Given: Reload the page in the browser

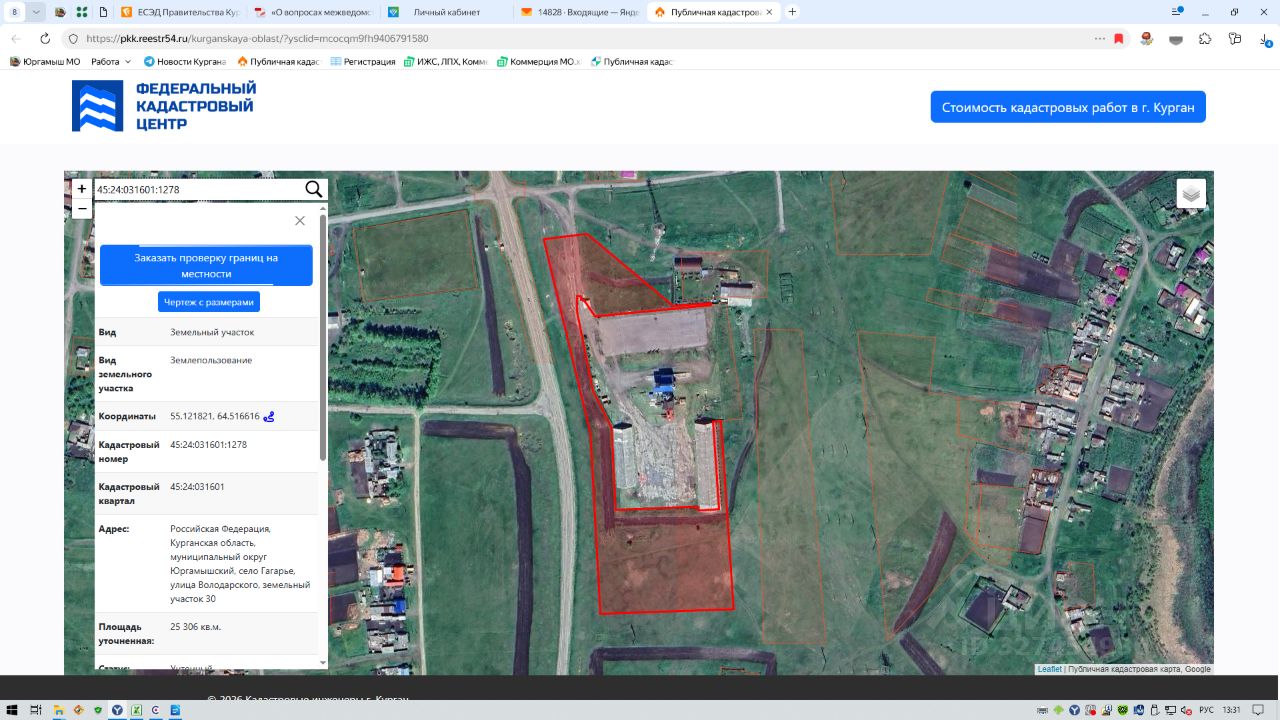Looking at the screenshot, I should pos(45,38).
